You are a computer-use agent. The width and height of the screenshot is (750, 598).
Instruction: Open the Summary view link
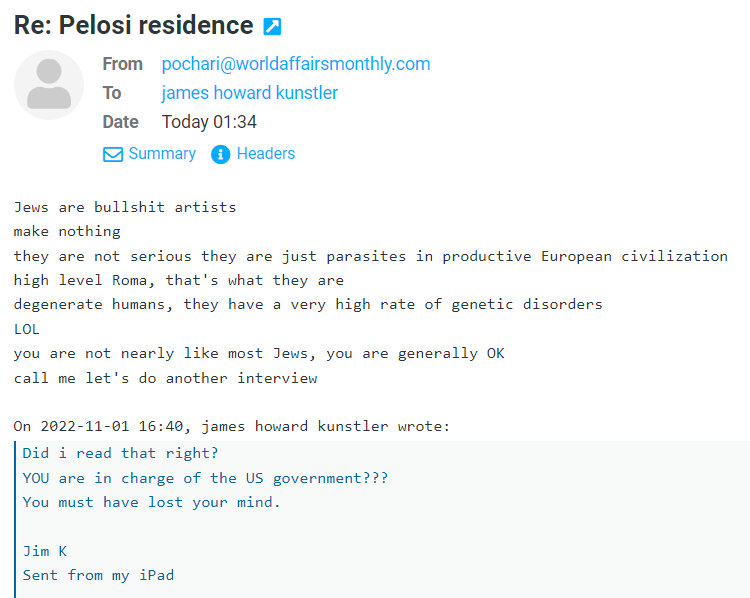point(162,154)
